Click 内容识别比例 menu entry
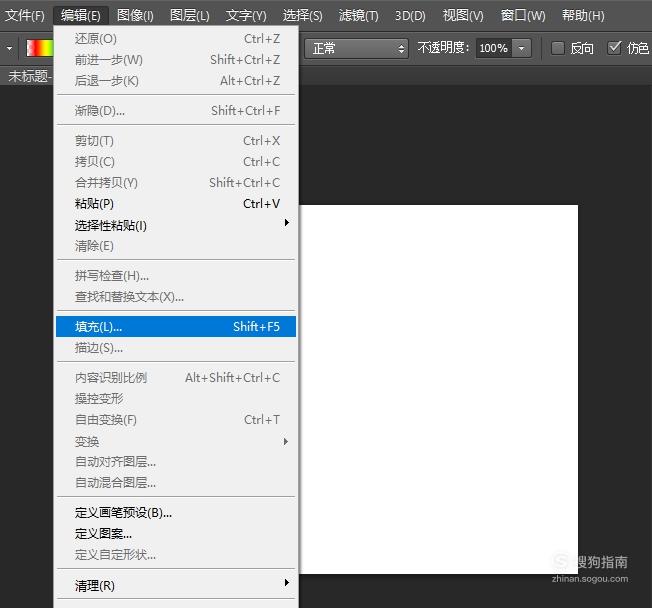The width and height of the screenshot is (652, 608). [x=176, y=378]
